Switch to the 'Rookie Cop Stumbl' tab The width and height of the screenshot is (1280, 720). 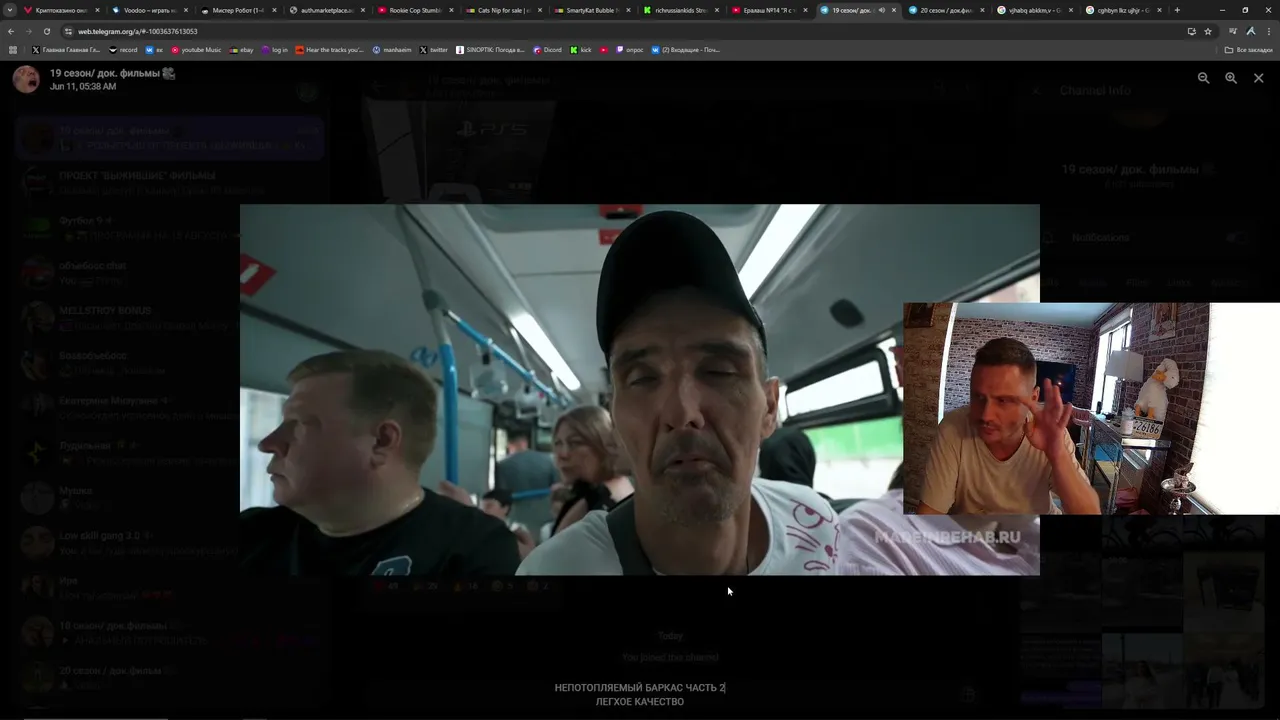coord(415,10)
